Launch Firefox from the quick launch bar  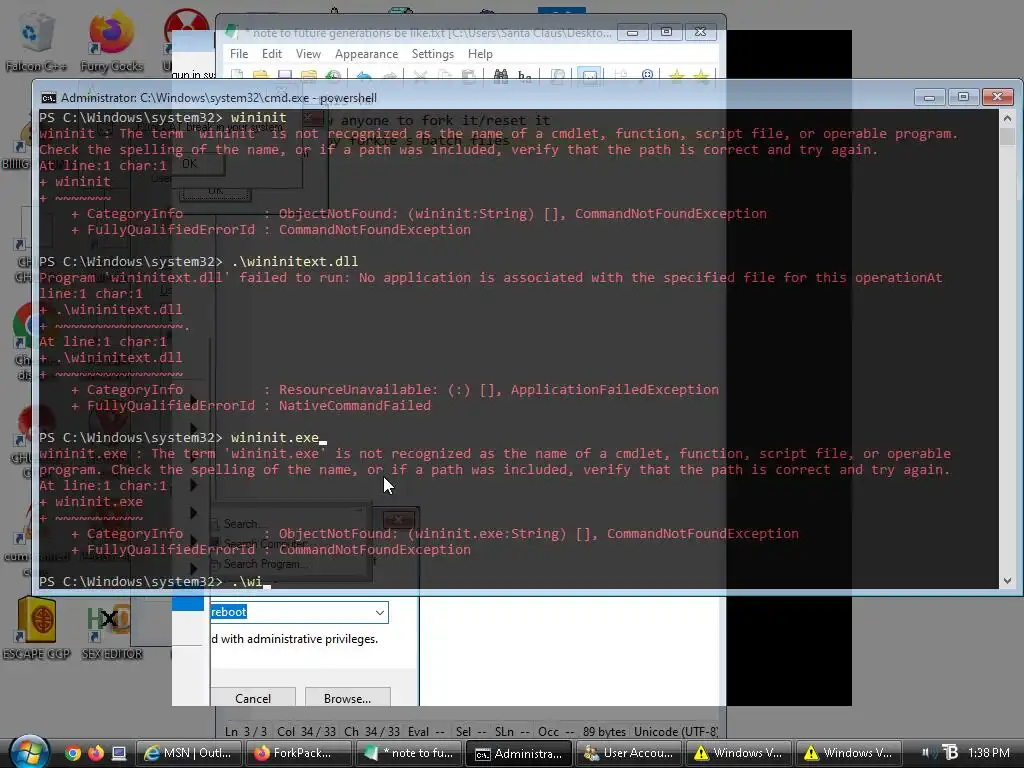(95, 753)
